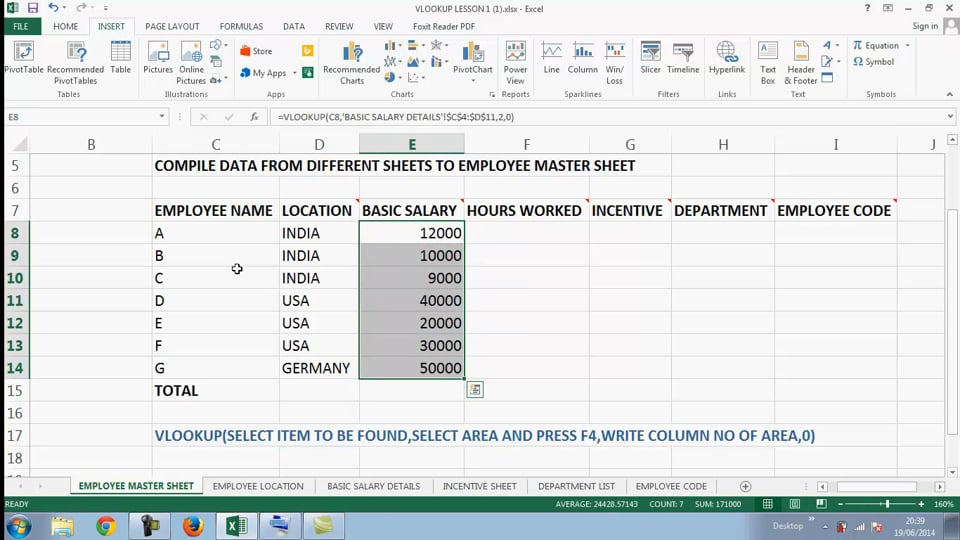The height and width of the screenshot is (540, 960).
Task: Insert a Slicer
Action: [650, 59]
